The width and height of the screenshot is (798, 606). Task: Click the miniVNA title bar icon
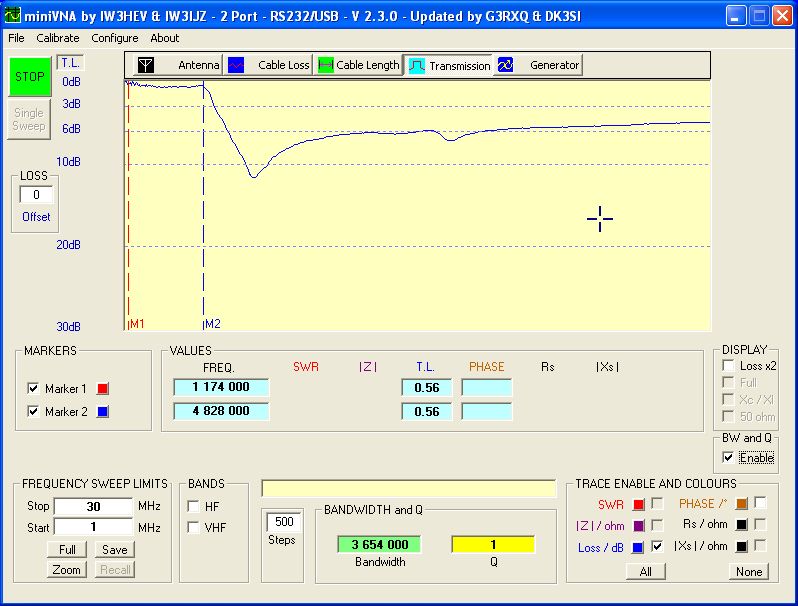[13, 14]
